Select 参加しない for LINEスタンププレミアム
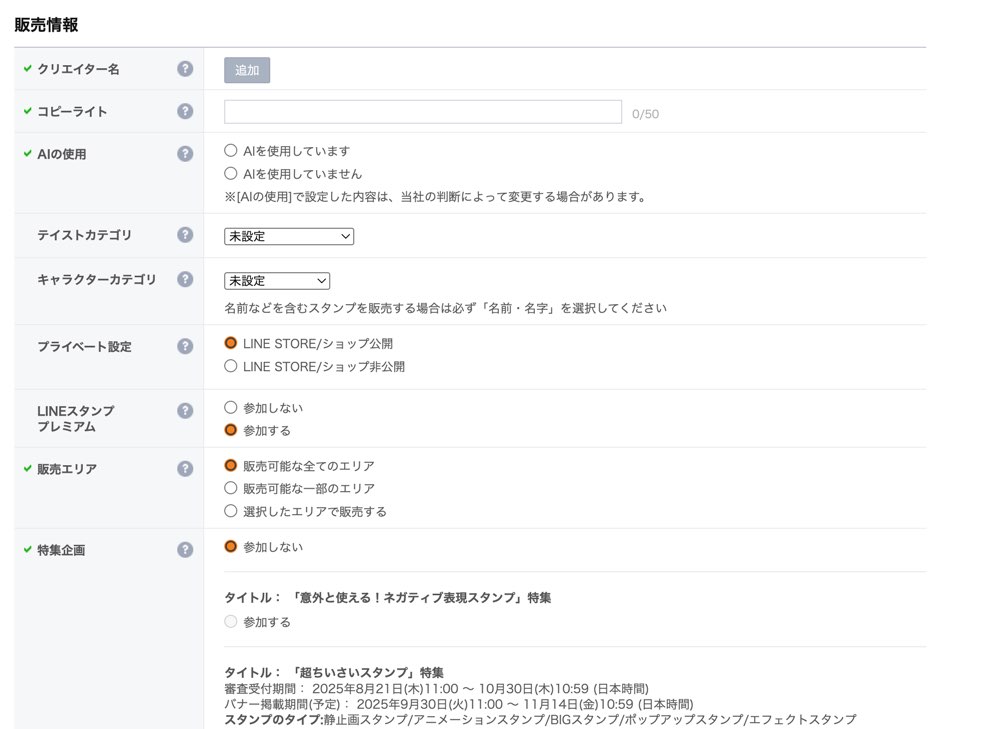 (231, 408)
